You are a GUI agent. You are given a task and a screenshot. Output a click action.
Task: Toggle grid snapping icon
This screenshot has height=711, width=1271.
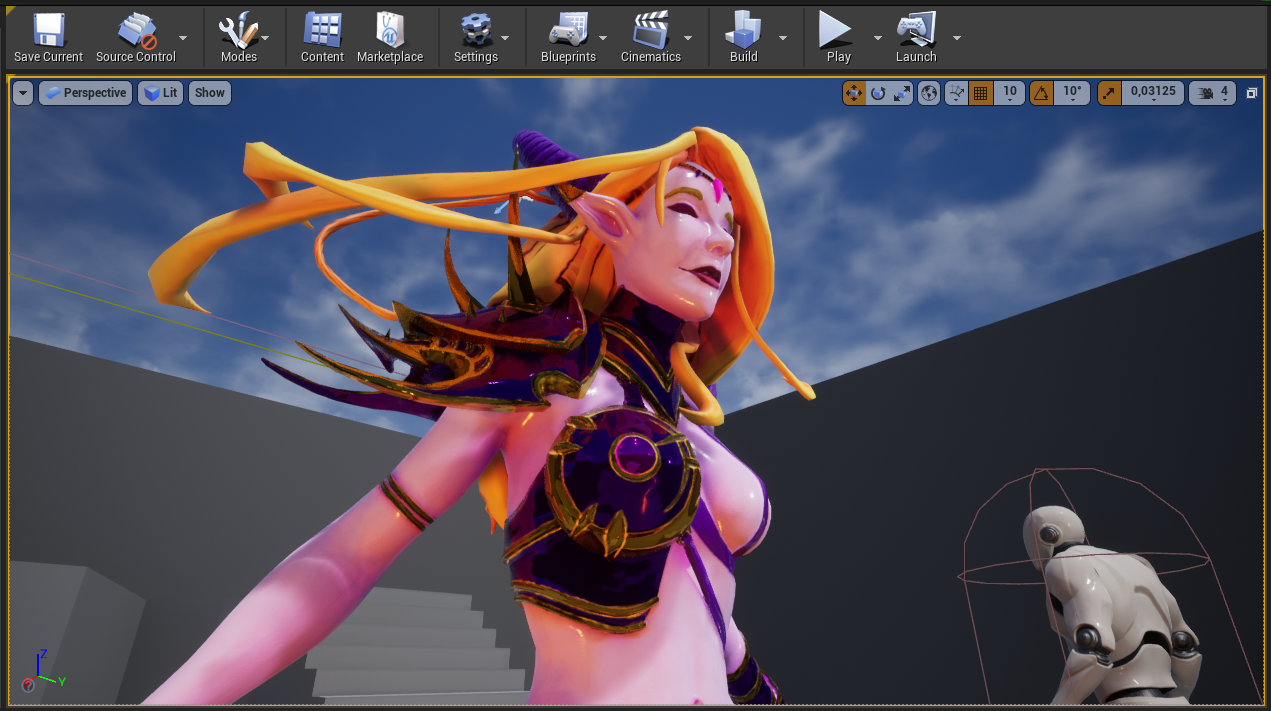[981, 93]
